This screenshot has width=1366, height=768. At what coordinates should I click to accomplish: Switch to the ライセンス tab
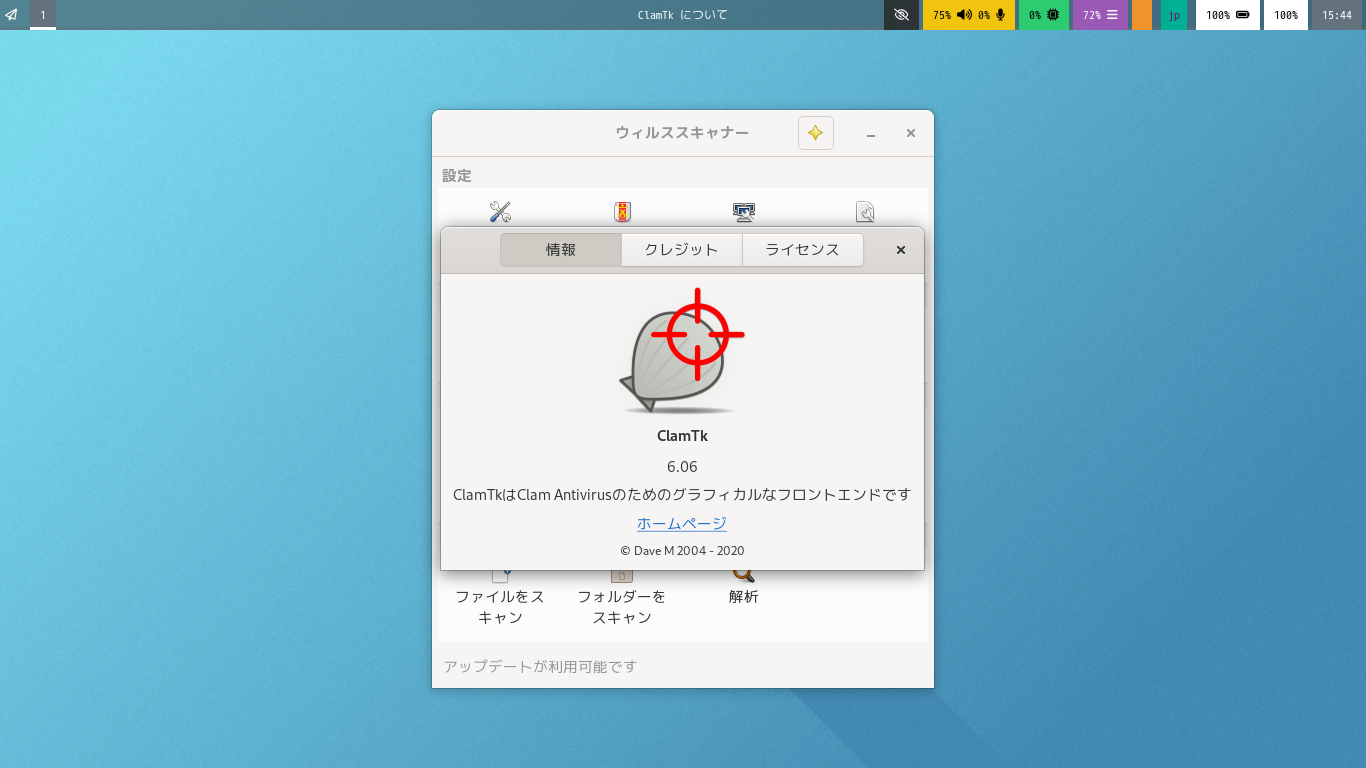point(803,250)
